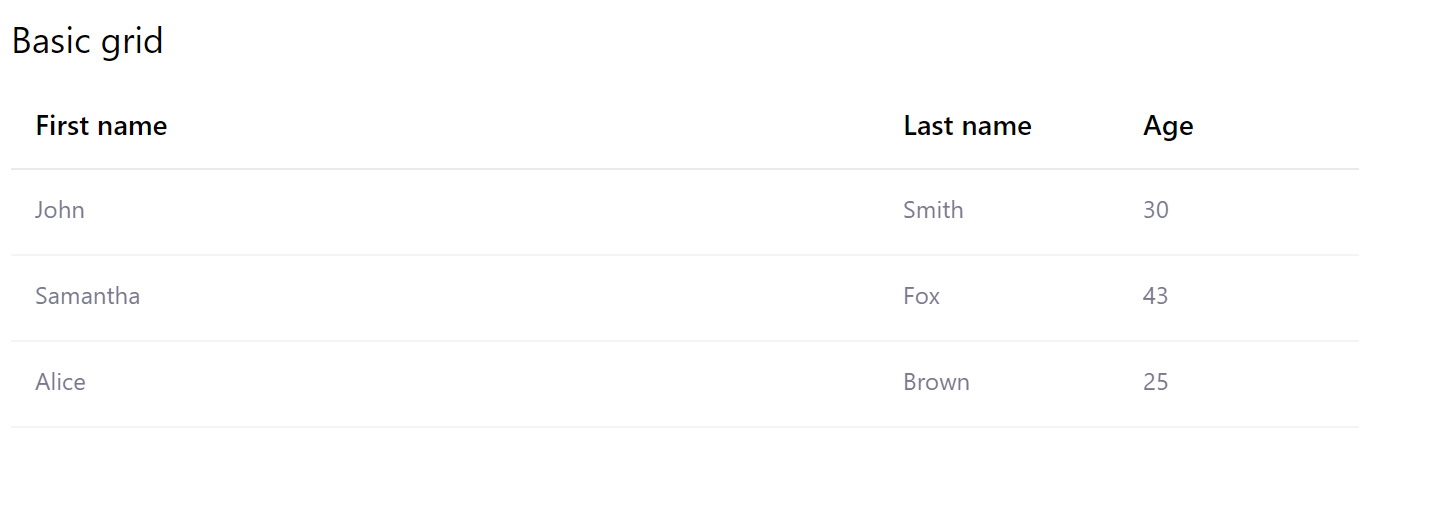Click the age cell showing 25

pos(1155,382)
